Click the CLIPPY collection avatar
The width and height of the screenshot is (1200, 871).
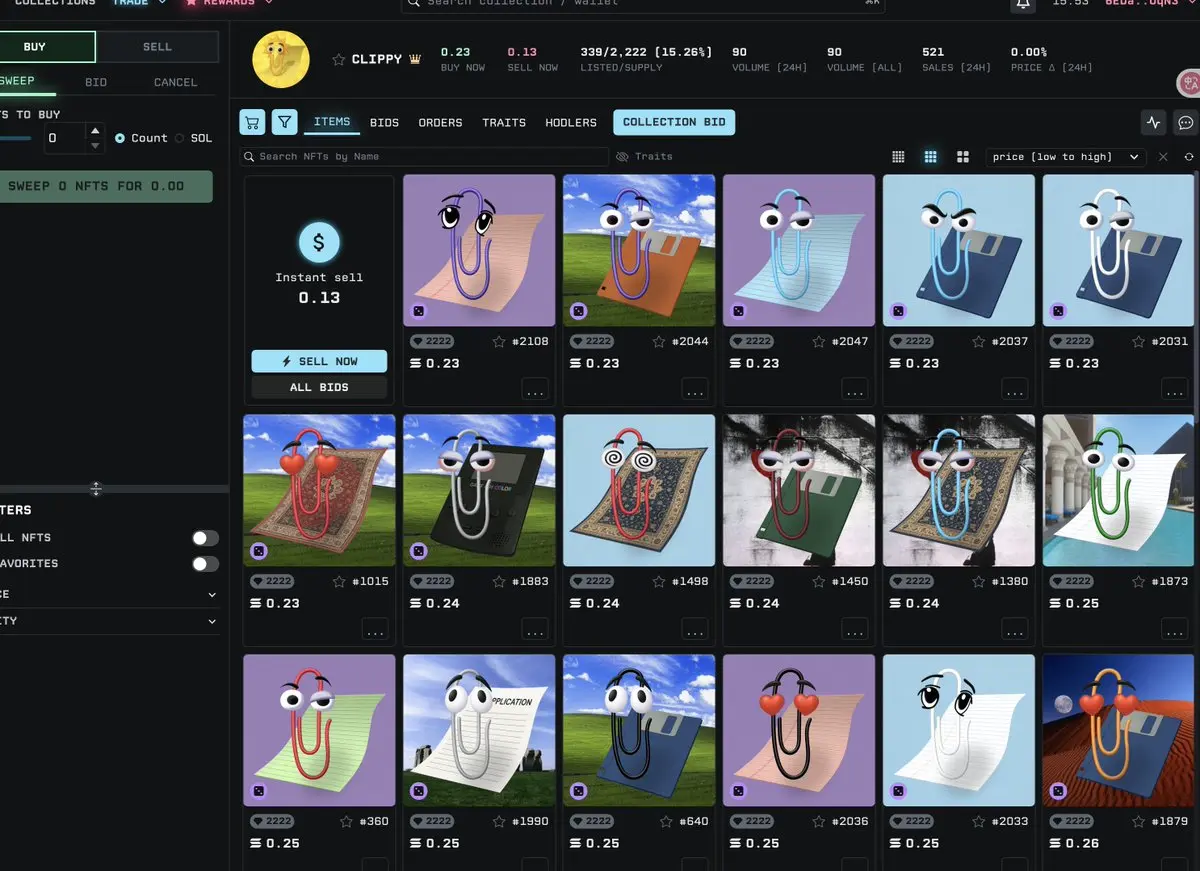click(281, 60)
